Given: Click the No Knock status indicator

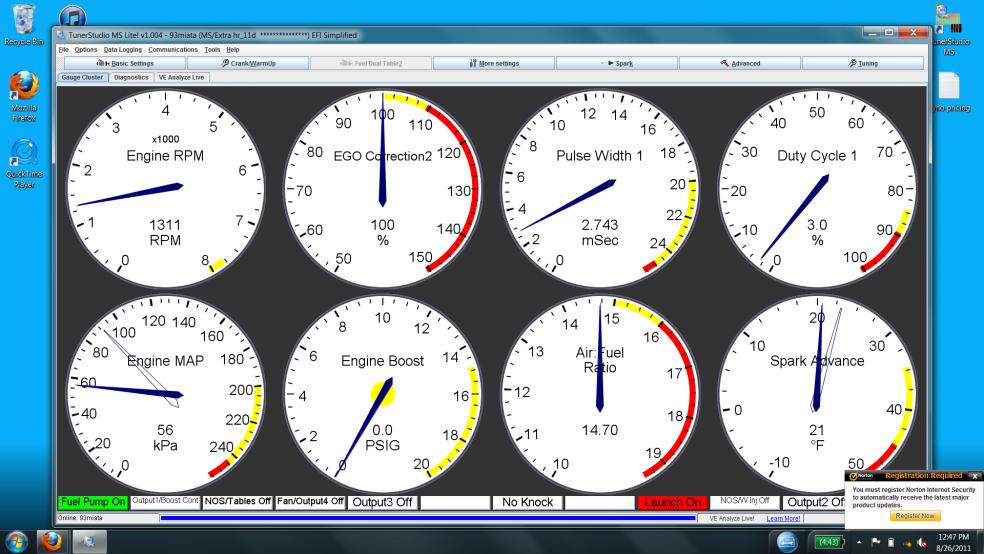Looking at the screenshot, I should pos(526,501).
